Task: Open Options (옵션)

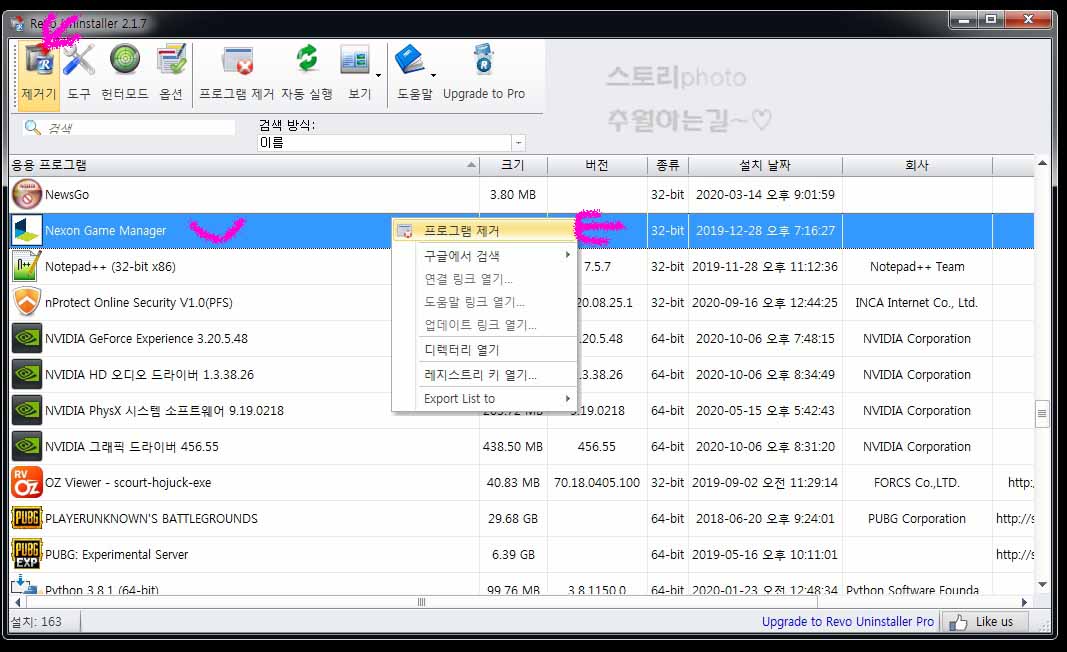Action: point(171,71)
